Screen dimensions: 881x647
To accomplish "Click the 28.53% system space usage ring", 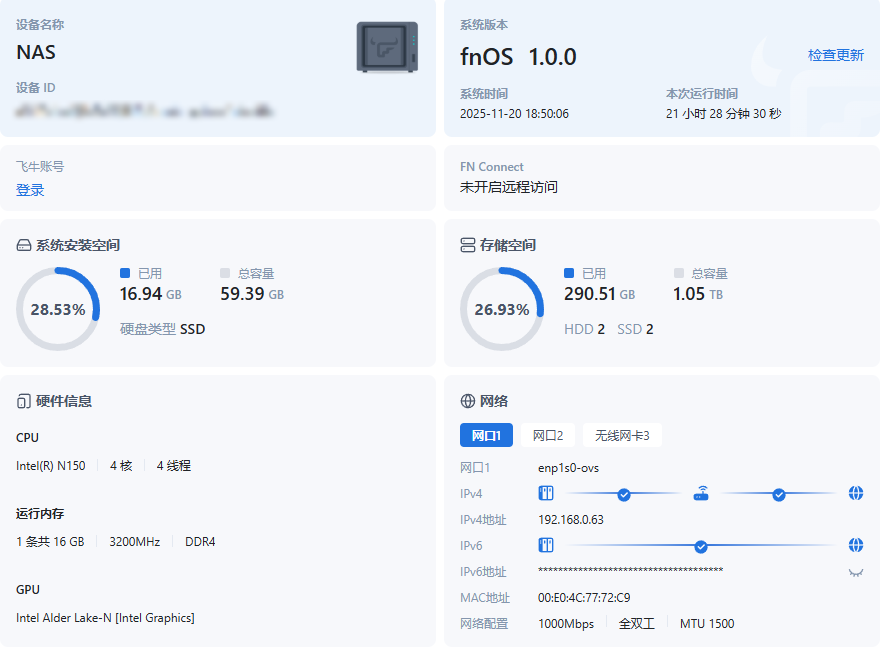I will [x=58, y=309].
